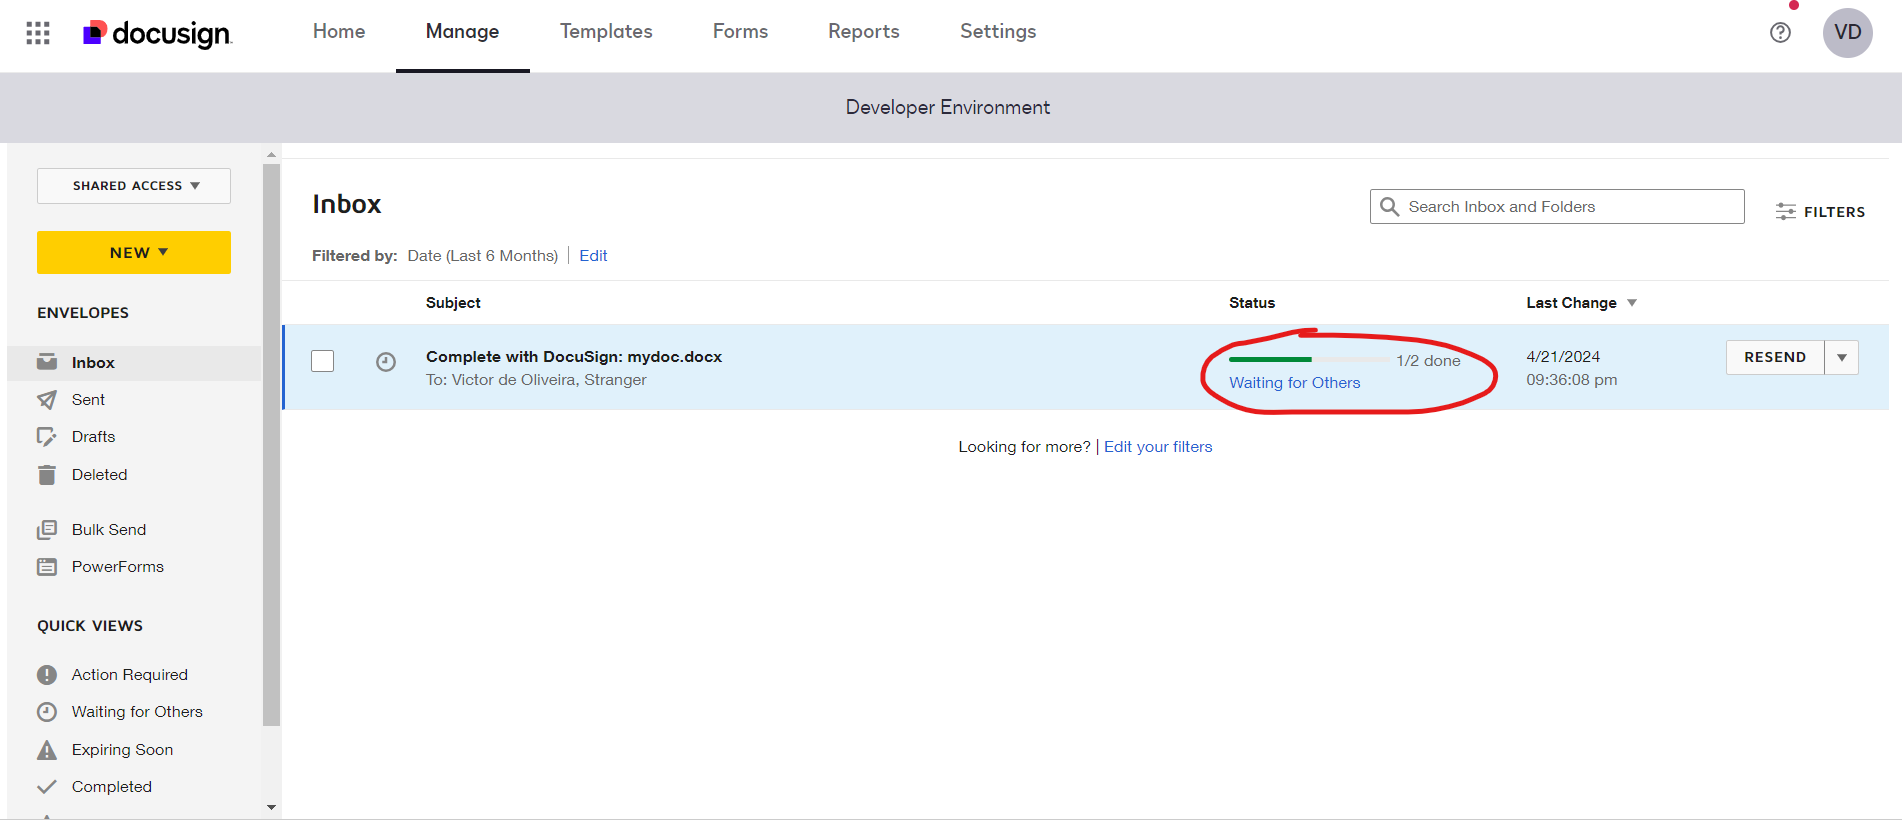
Task: Open the Action Required quick view
Action: (130, 675)
